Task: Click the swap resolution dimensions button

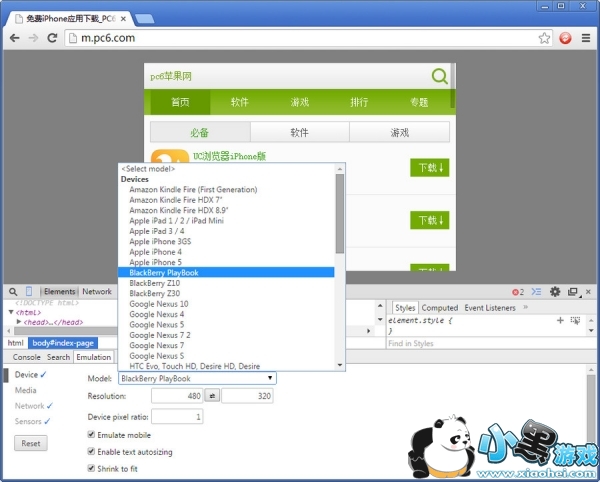Action: tap(212, 396)
